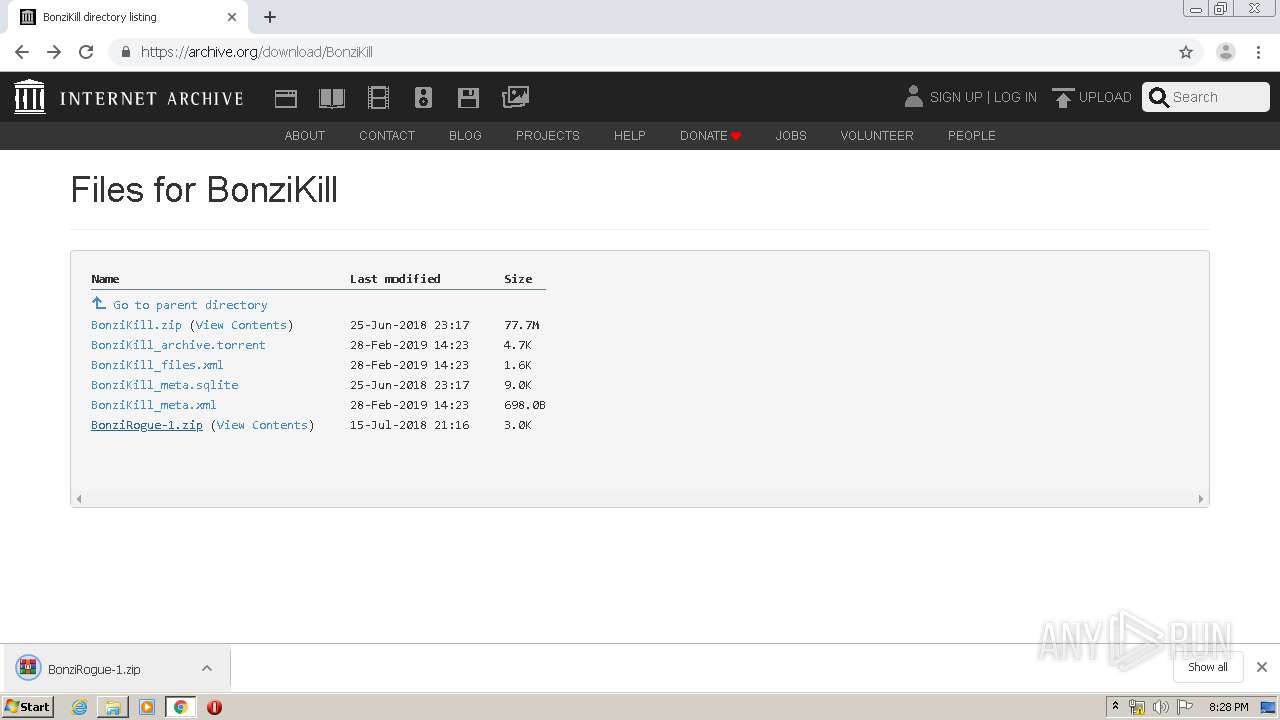Open Windows Media Player taskbar icon

[147, 707]
